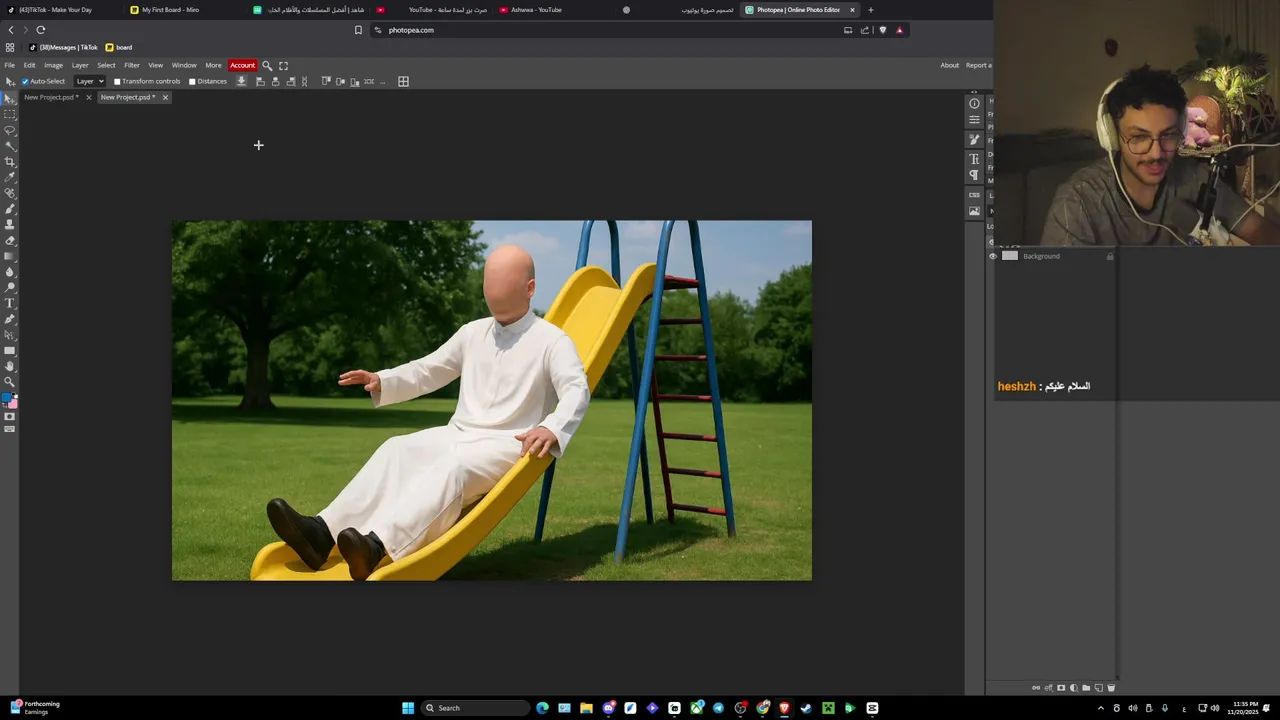Image resolution: width=1280 pixels, height=720 pixels.
Task: Open the Filter menu
Action: point(132,65)
